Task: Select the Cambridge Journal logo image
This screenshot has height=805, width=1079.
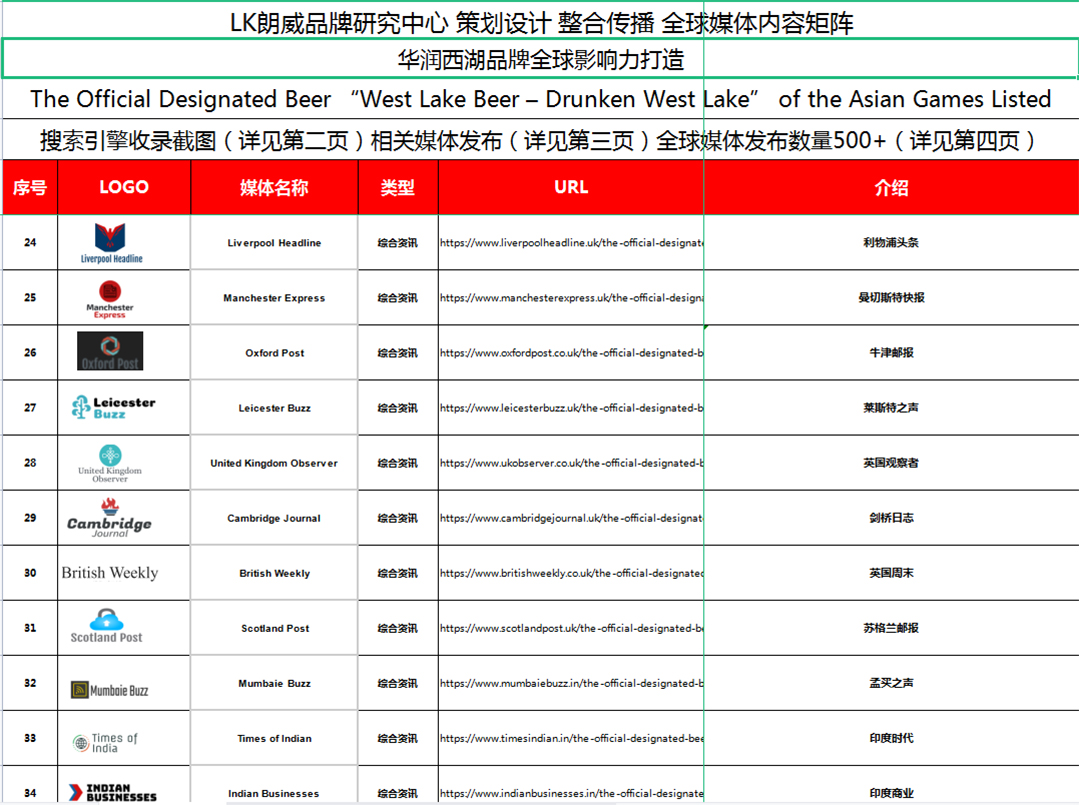Action: click(x=109, y=518)
